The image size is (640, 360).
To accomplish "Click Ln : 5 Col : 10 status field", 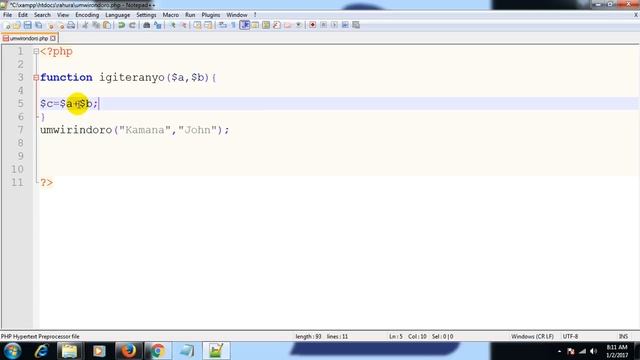I will (408, 336).
